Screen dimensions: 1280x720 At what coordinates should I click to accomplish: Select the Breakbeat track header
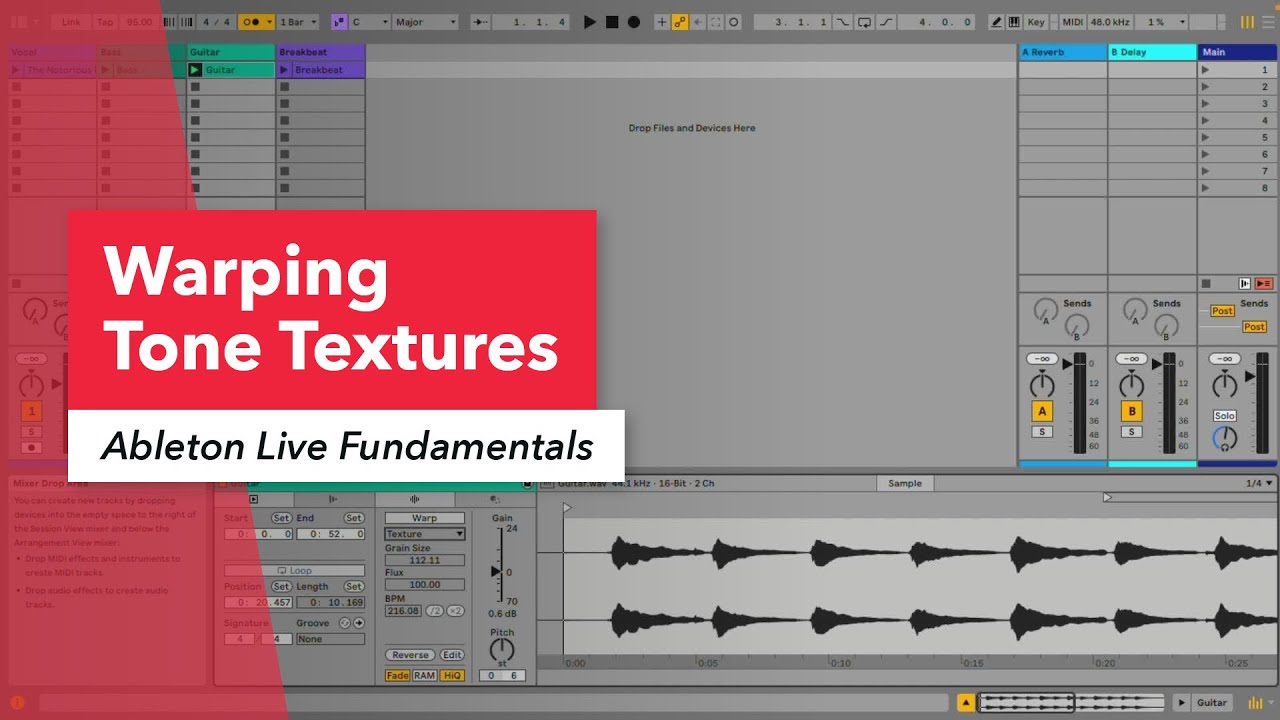click(321, 52)
